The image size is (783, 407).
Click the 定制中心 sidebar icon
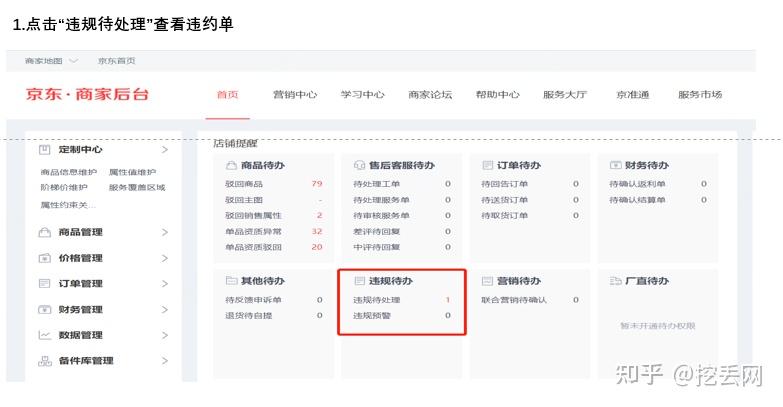pos(44,149)
